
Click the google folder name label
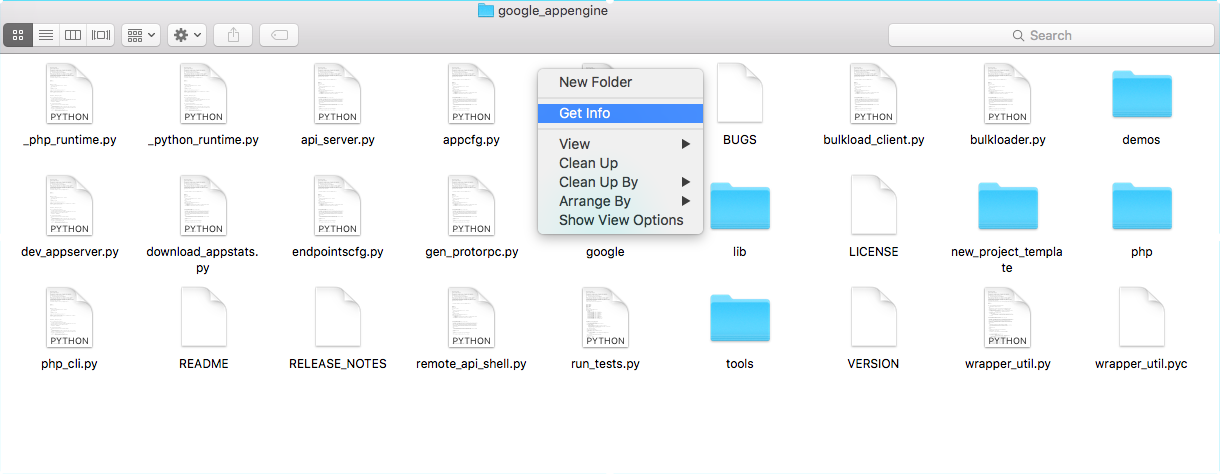click(605, 252)
